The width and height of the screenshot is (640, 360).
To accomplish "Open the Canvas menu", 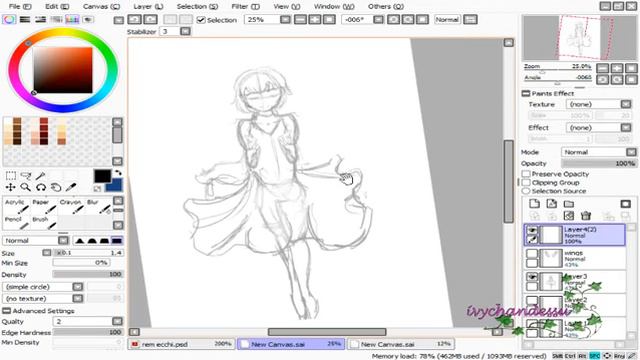I will [101, 7].
